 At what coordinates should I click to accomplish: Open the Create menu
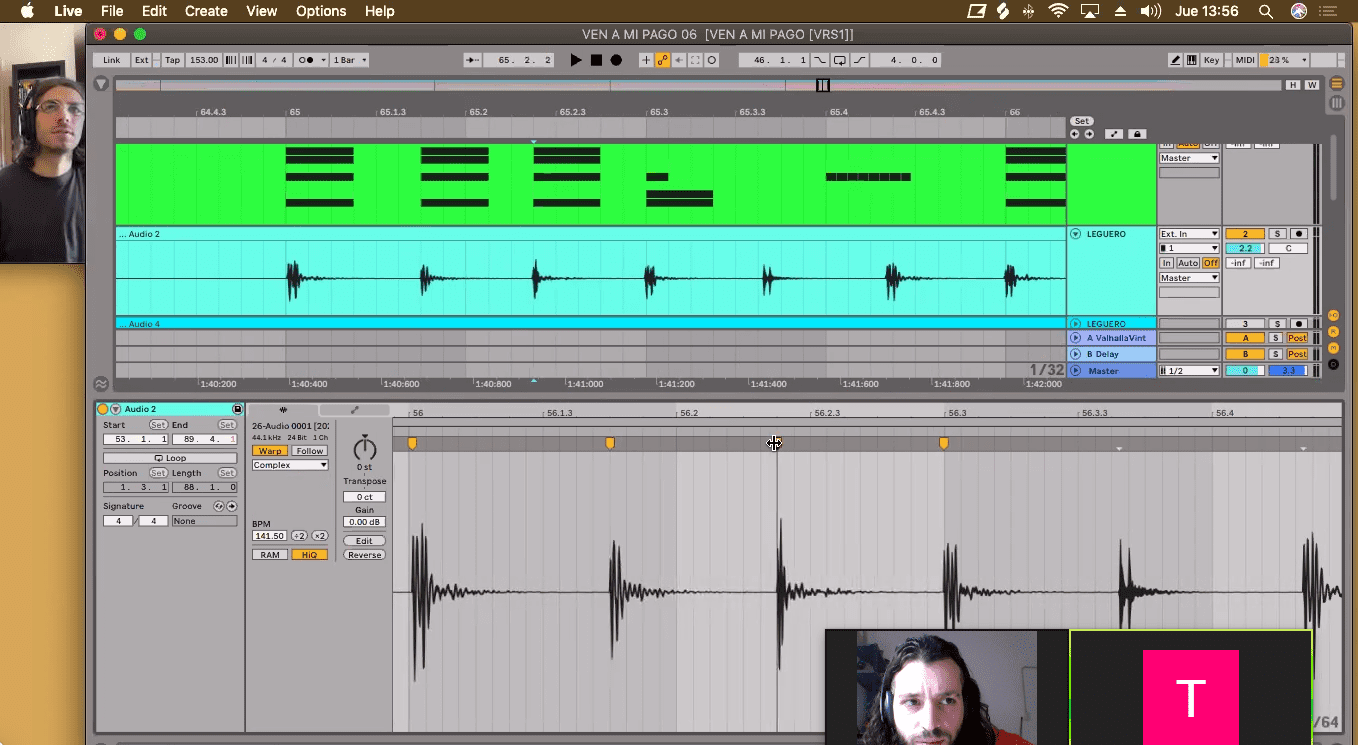(x=206, y=11)
